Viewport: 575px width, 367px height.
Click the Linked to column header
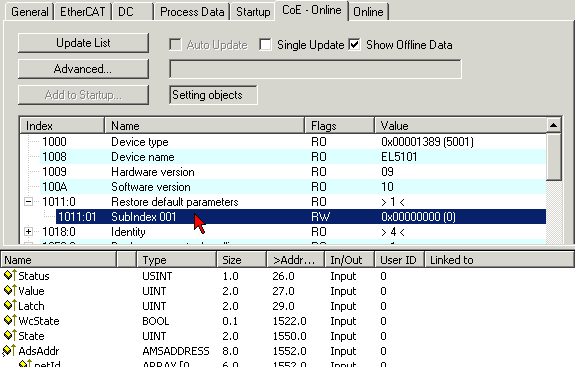click(499, 260)
